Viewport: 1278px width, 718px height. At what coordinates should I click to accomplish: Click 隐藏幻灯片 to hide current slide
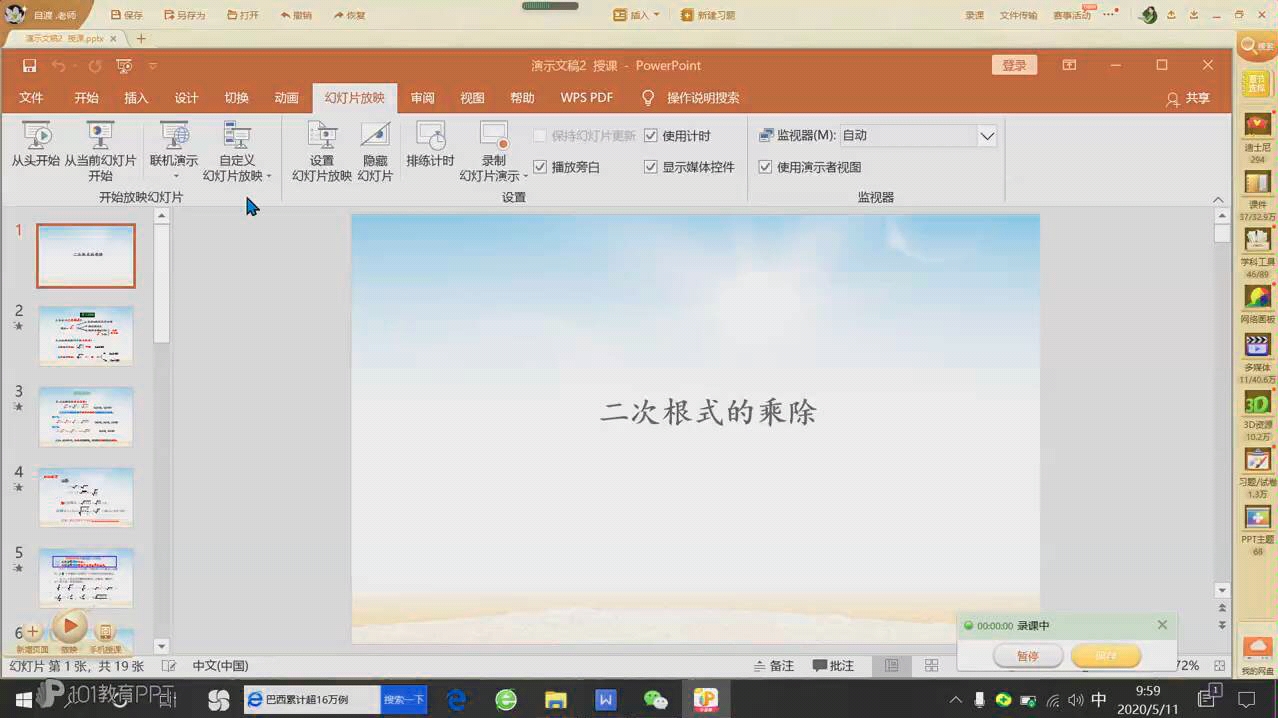pos(375,148)
